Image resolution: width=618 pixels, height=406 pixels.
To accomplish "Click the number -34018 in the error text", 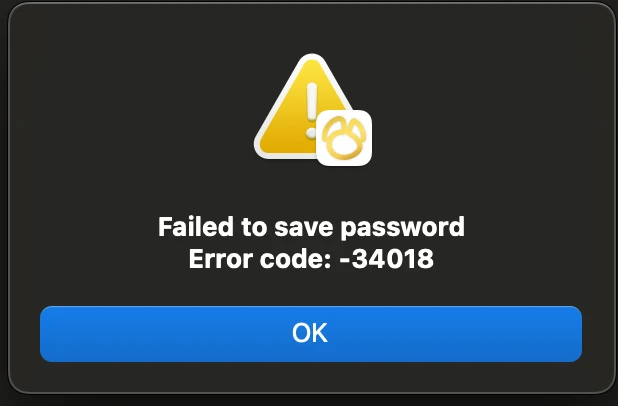I will 387,259.
